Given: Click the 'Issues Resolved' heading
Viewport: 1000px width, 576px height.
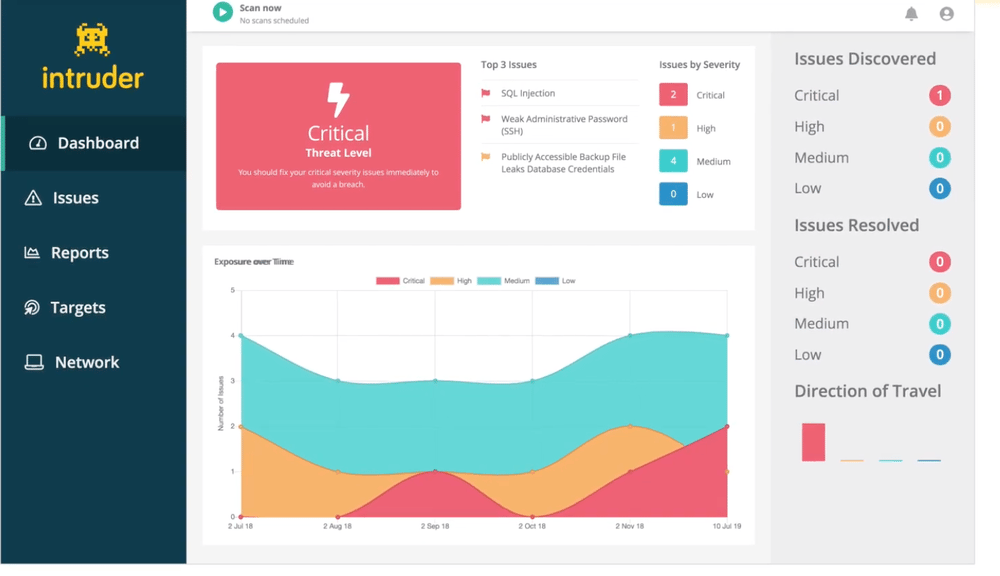Looking at the screenshot, I should pos(857,225).
